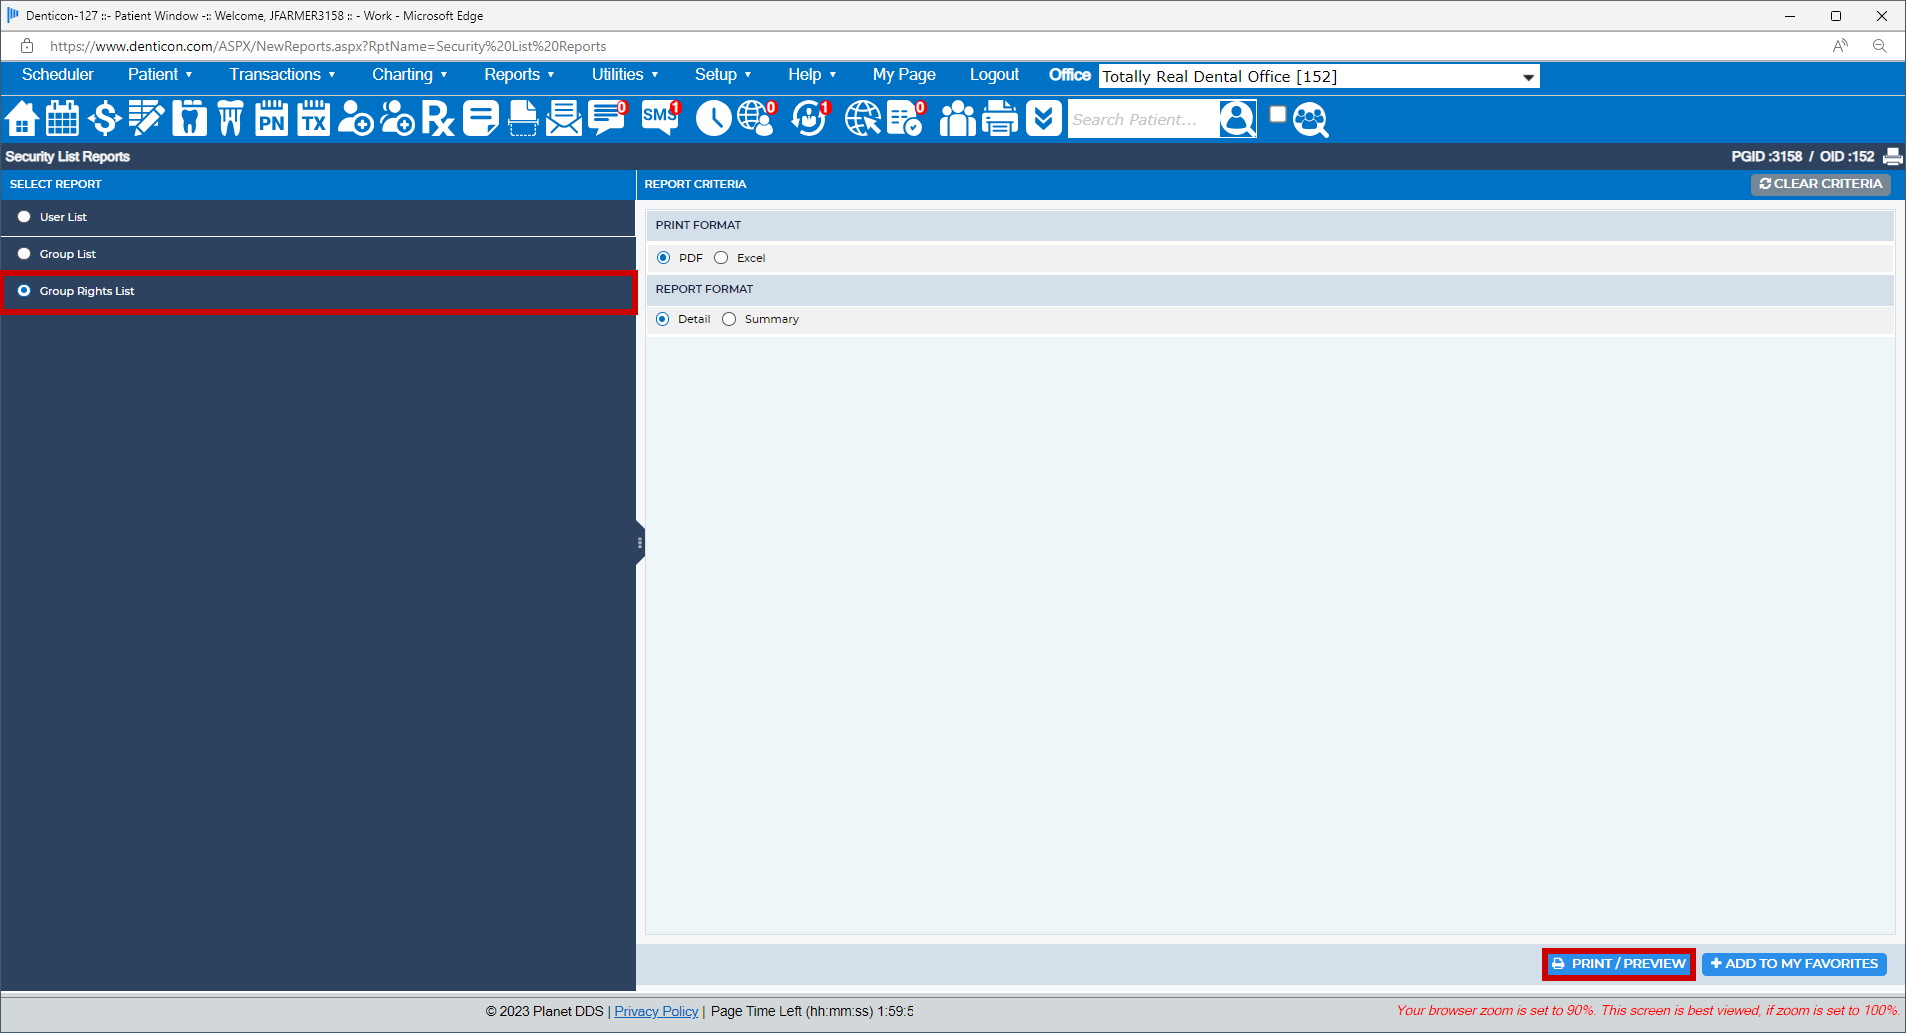Open the Scheduler menu item
Viewport: 1906px width, 1033px height.
(58, 75)
